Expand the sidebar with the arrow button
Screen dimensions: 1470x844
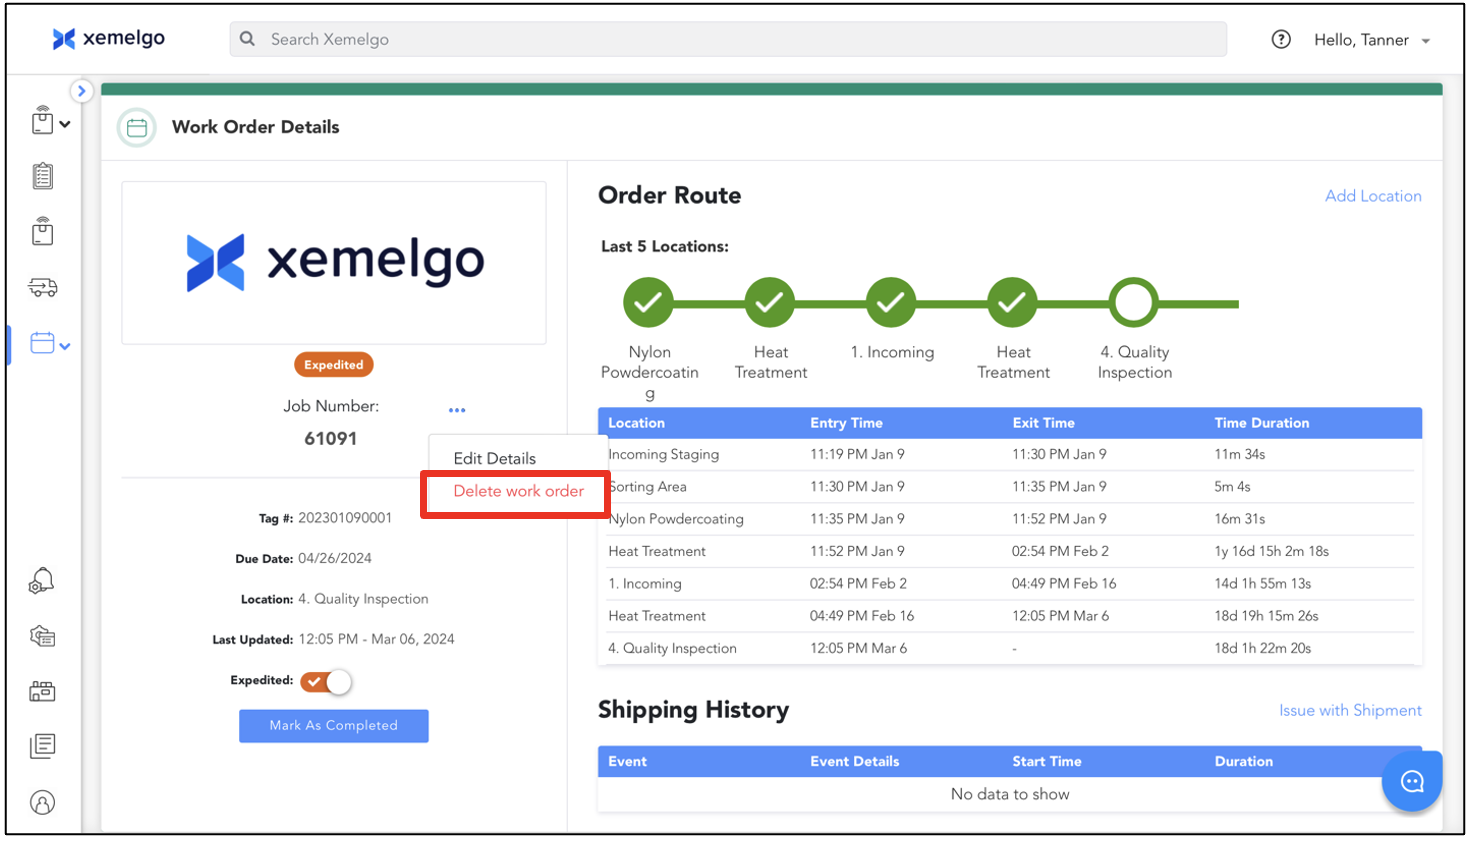[x=81, y=91]
